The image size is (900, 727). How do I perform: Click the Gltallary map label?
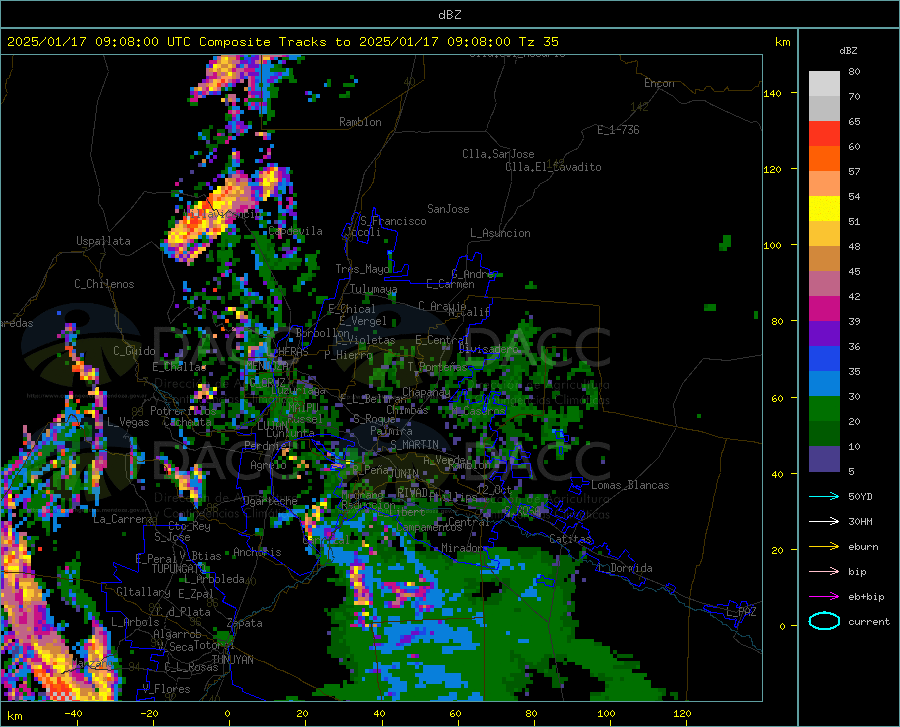[143, 592]
